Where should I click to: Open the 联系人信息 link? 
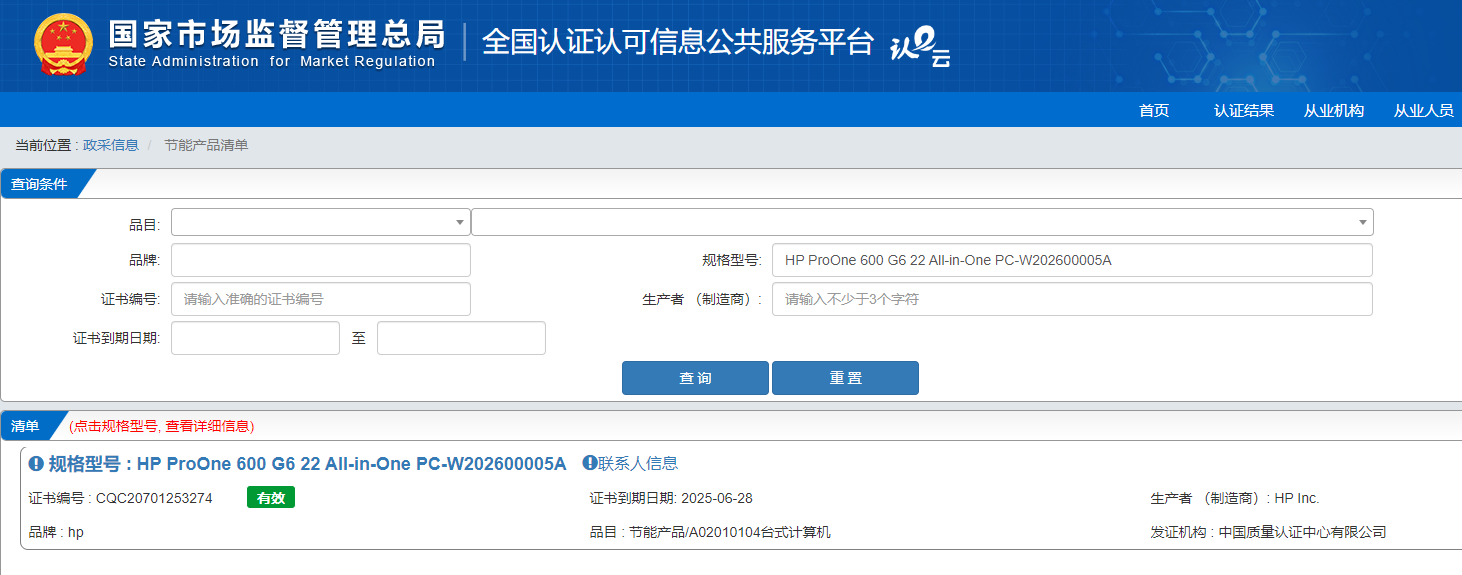[x=638, y=463]
